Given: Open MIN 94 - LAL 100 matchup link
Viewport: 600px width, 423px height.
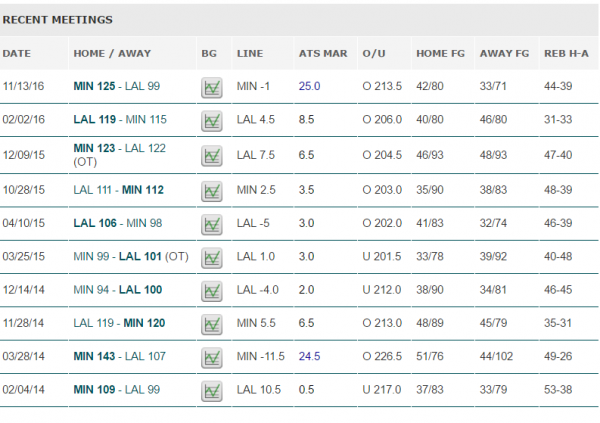Looking at the screenshot, I should point(117,290).
